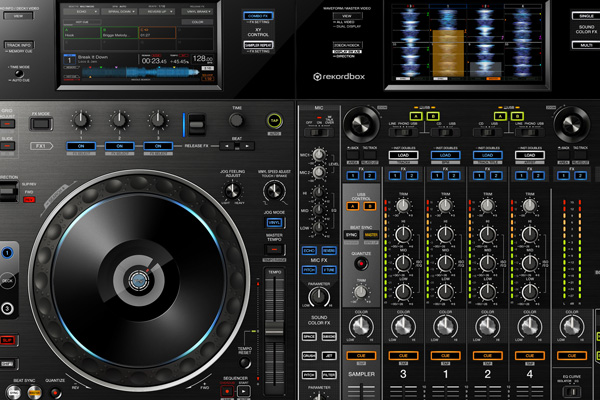Select hot cue C 01:27 pad
This screenshot has height=400, width=600.
(157, 33)
